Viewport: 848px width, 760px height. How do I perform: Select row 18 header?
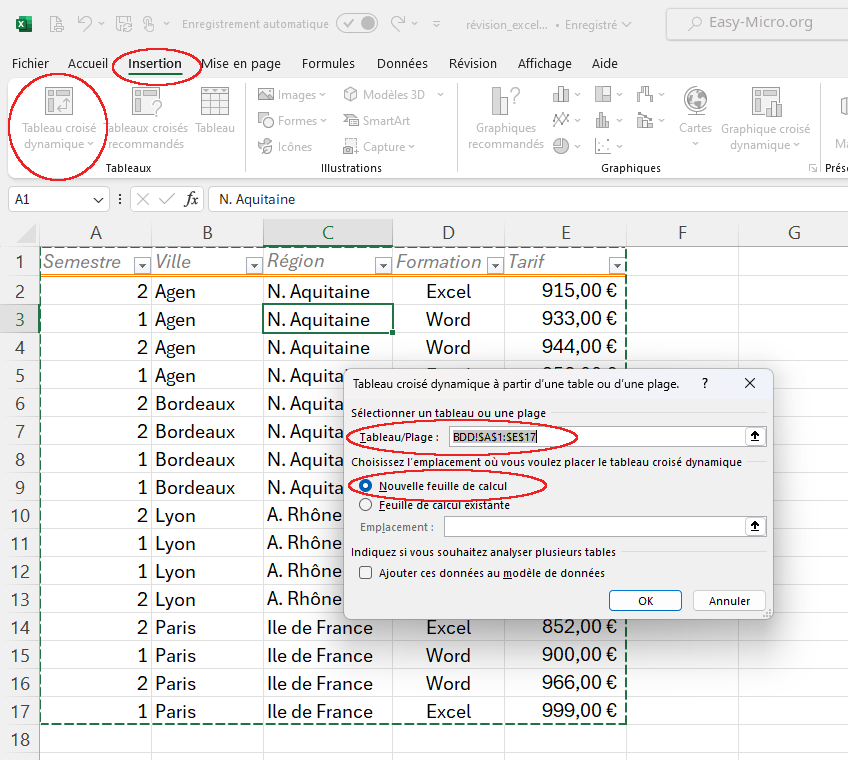tap(20, 739)
